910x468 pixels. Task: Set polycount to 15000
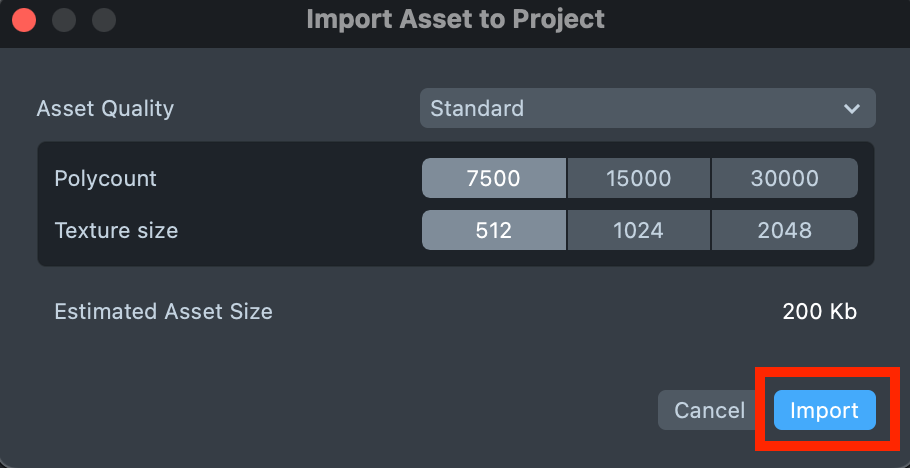coord(639,179)
